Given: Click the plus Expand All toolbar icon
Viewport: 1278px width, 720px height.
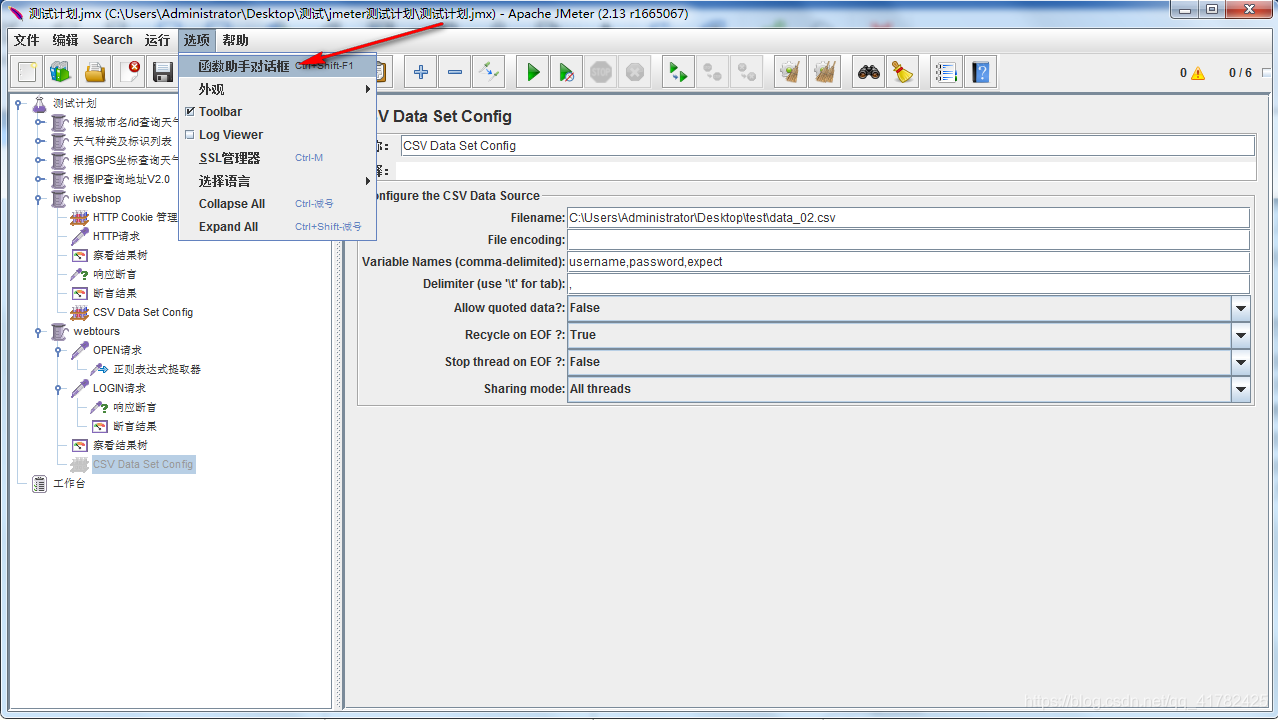Looking at the screenshot, I should [x=421, y=72].
